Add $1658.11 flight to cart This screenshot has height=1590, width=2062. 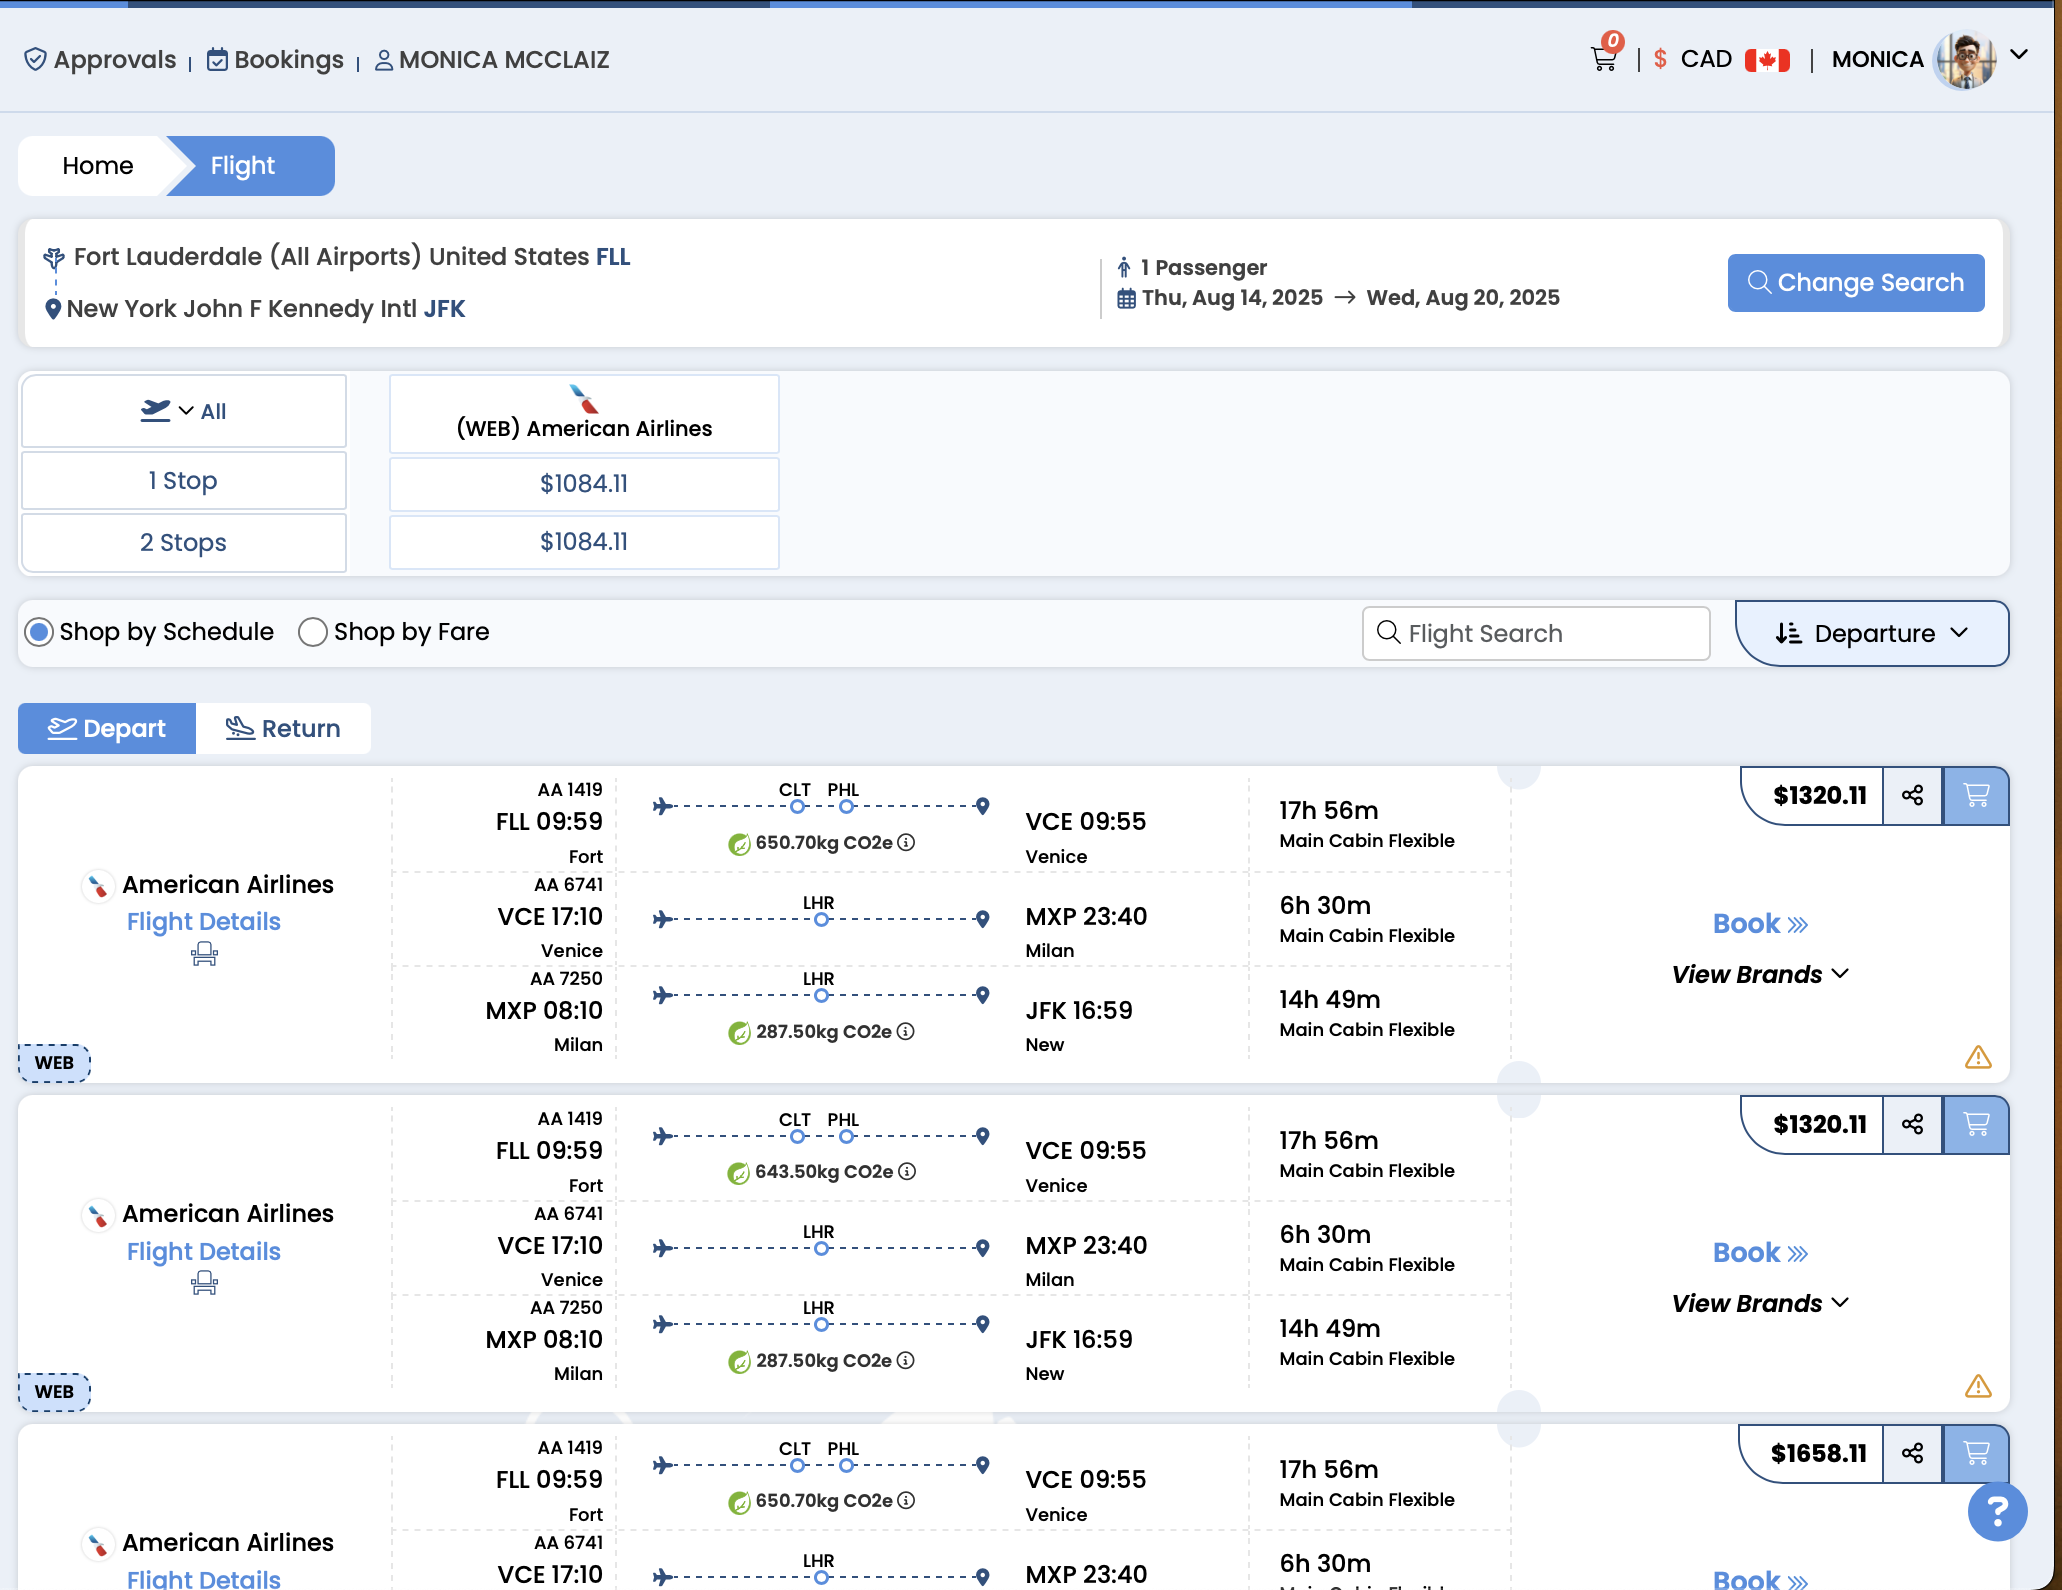click(x=1976, y=1454)
